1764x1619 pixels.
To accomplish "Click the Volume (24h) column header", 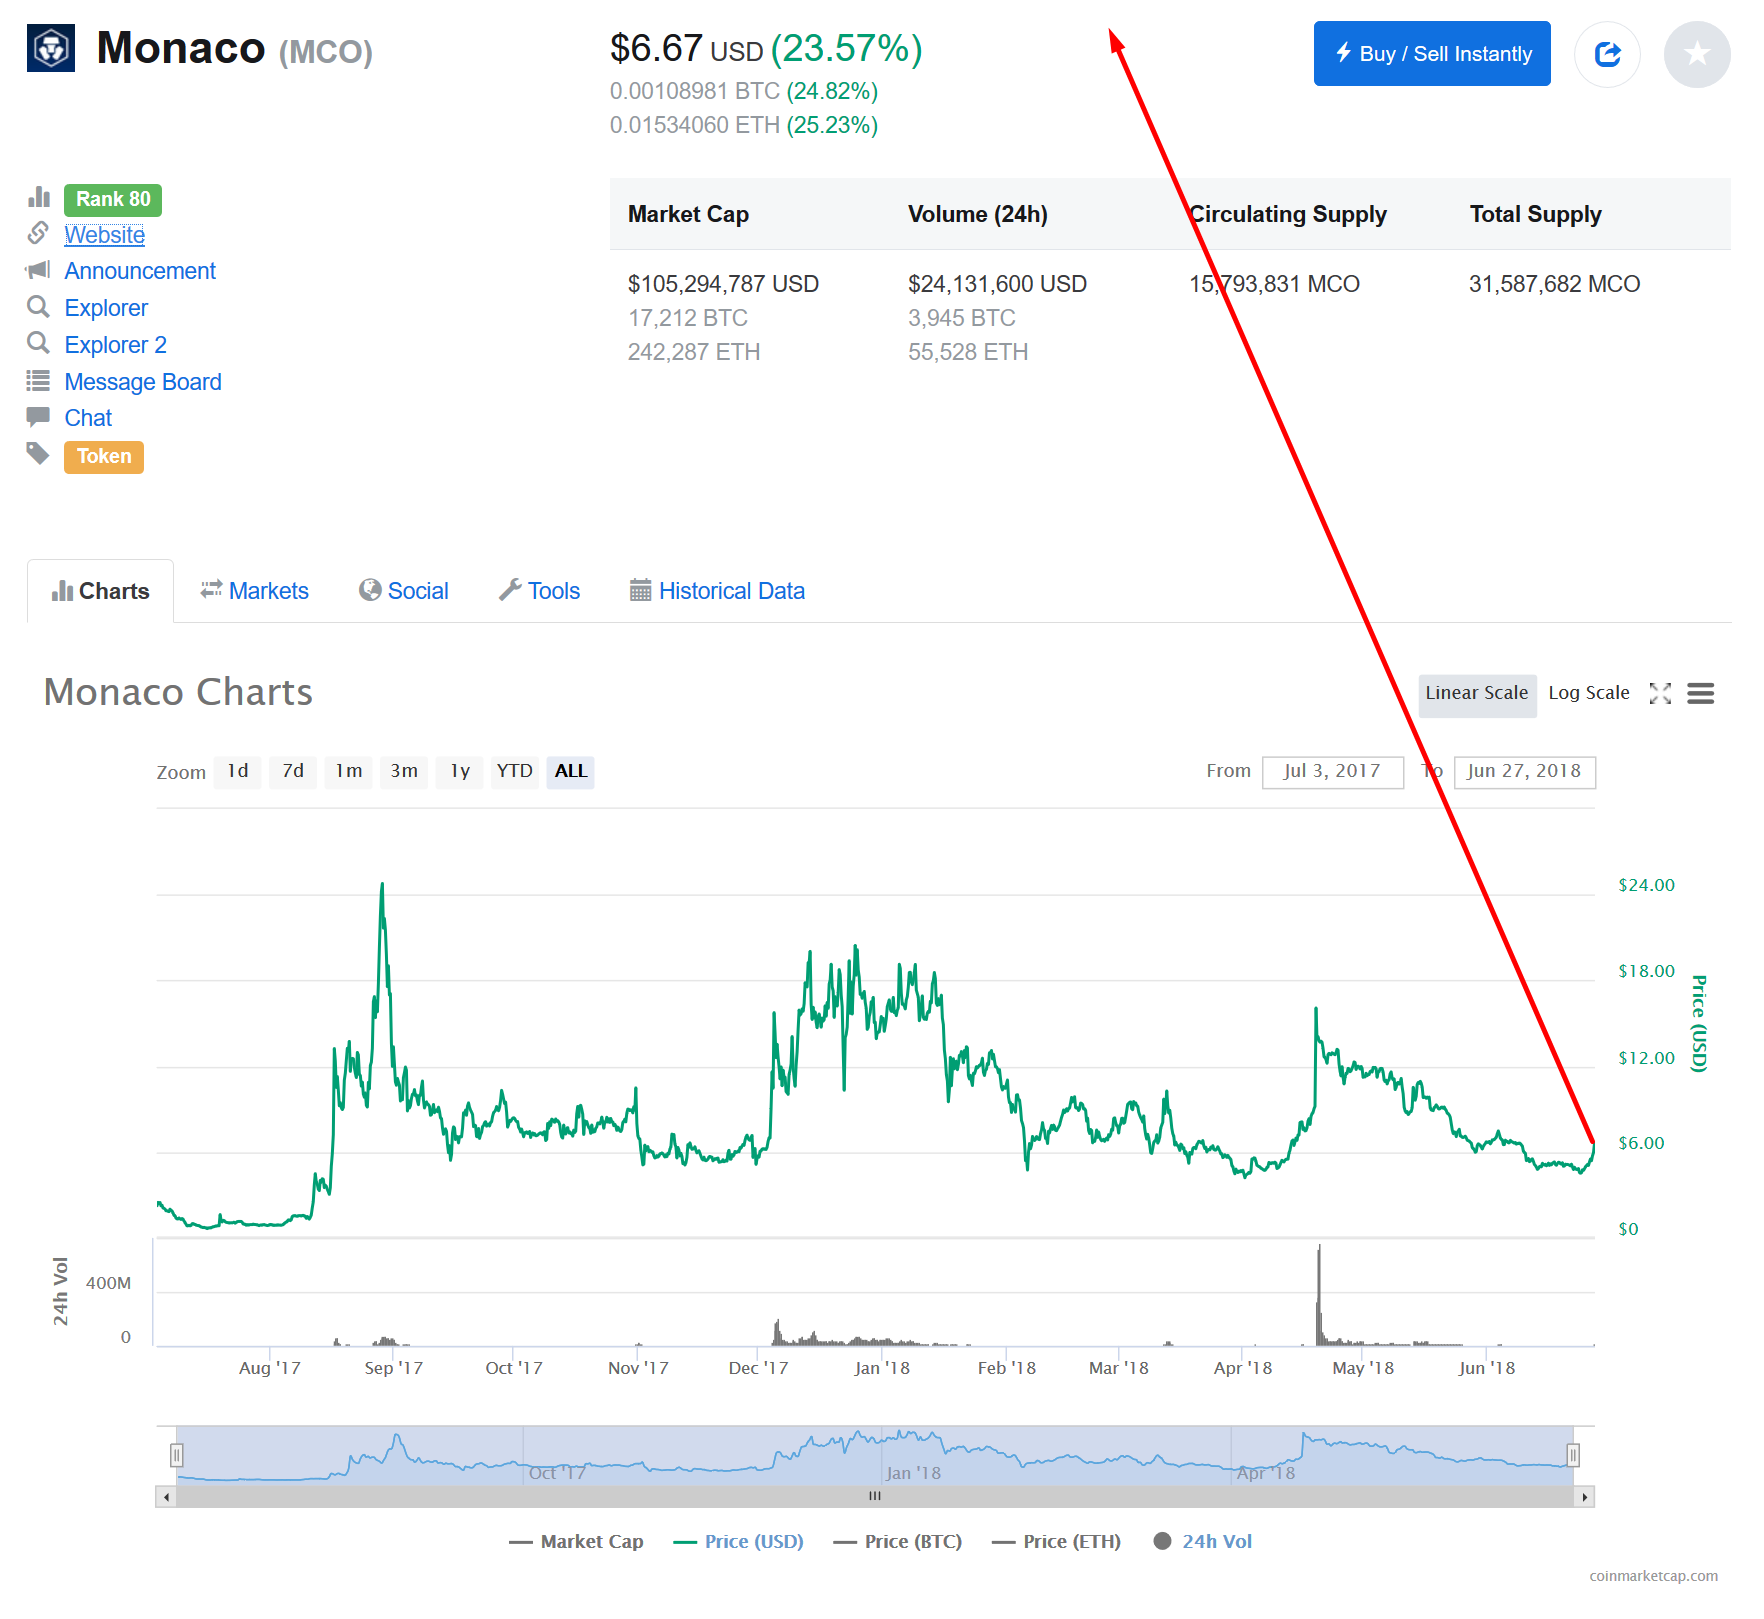I will (978, 215).
